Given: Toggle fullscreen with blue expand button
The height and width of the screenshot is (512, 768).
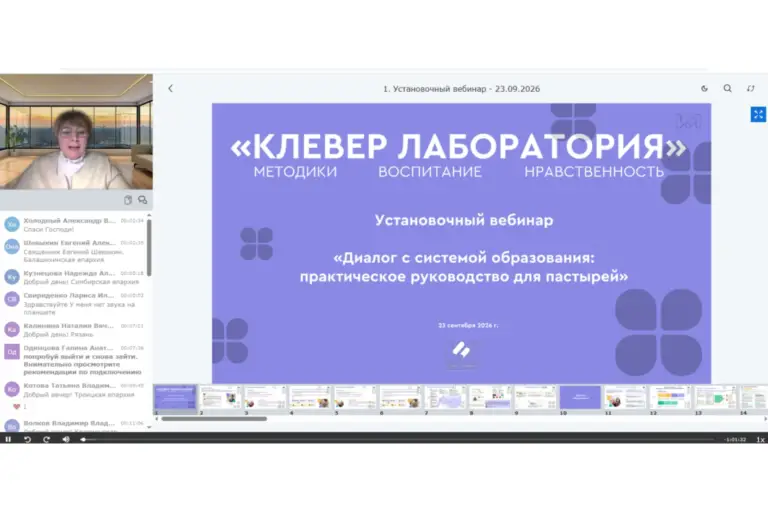Looking at the screenshot, I should (758, 114).
